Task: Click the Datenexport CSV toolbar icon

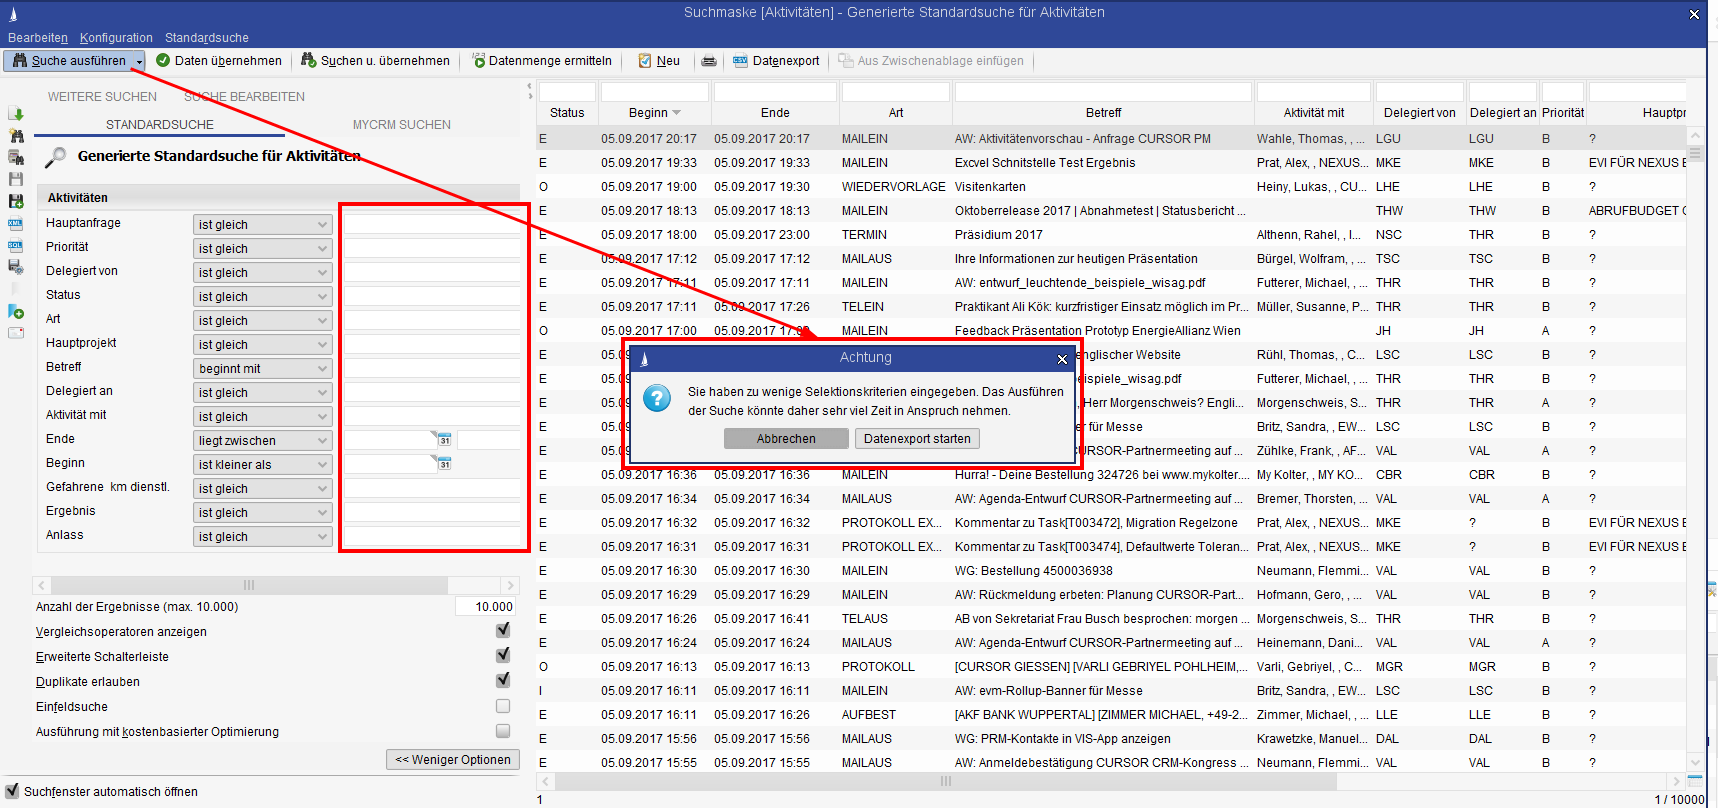Action: tap(740, 61)
